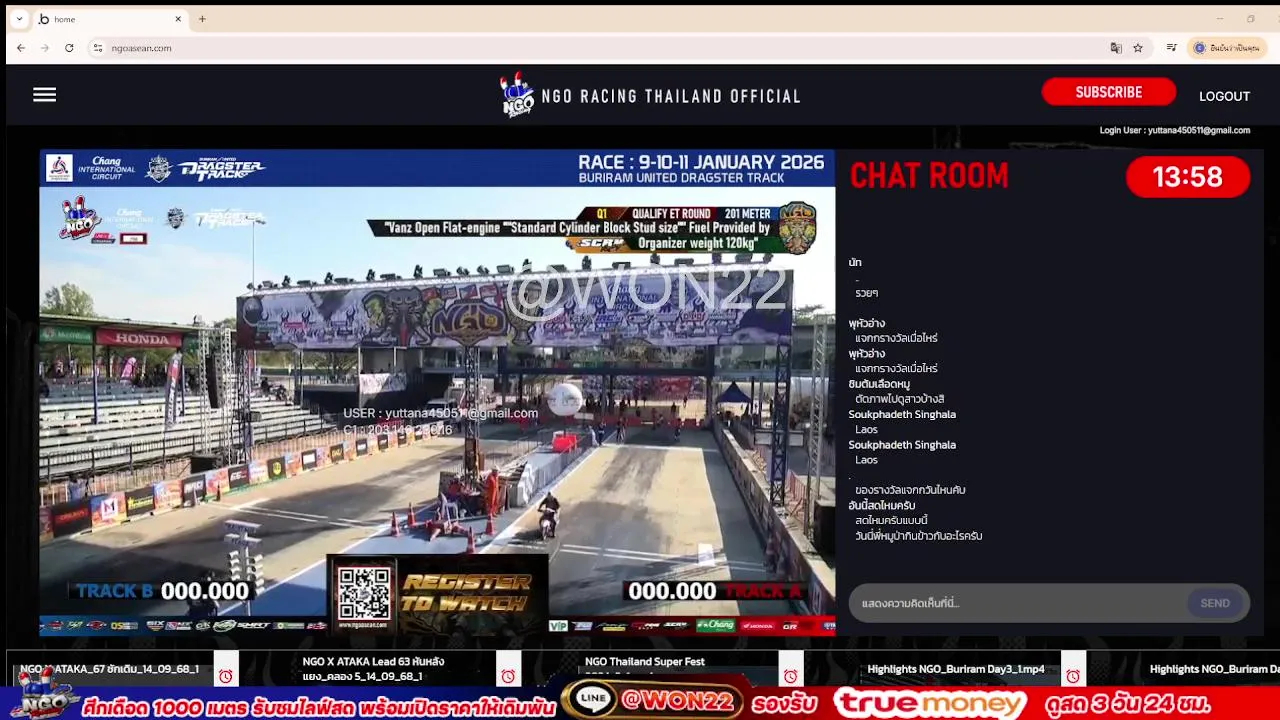Click clock icon beside NGO_ATAKA_67 video
The image size is (1280, 720).
(x=225, y=676)
